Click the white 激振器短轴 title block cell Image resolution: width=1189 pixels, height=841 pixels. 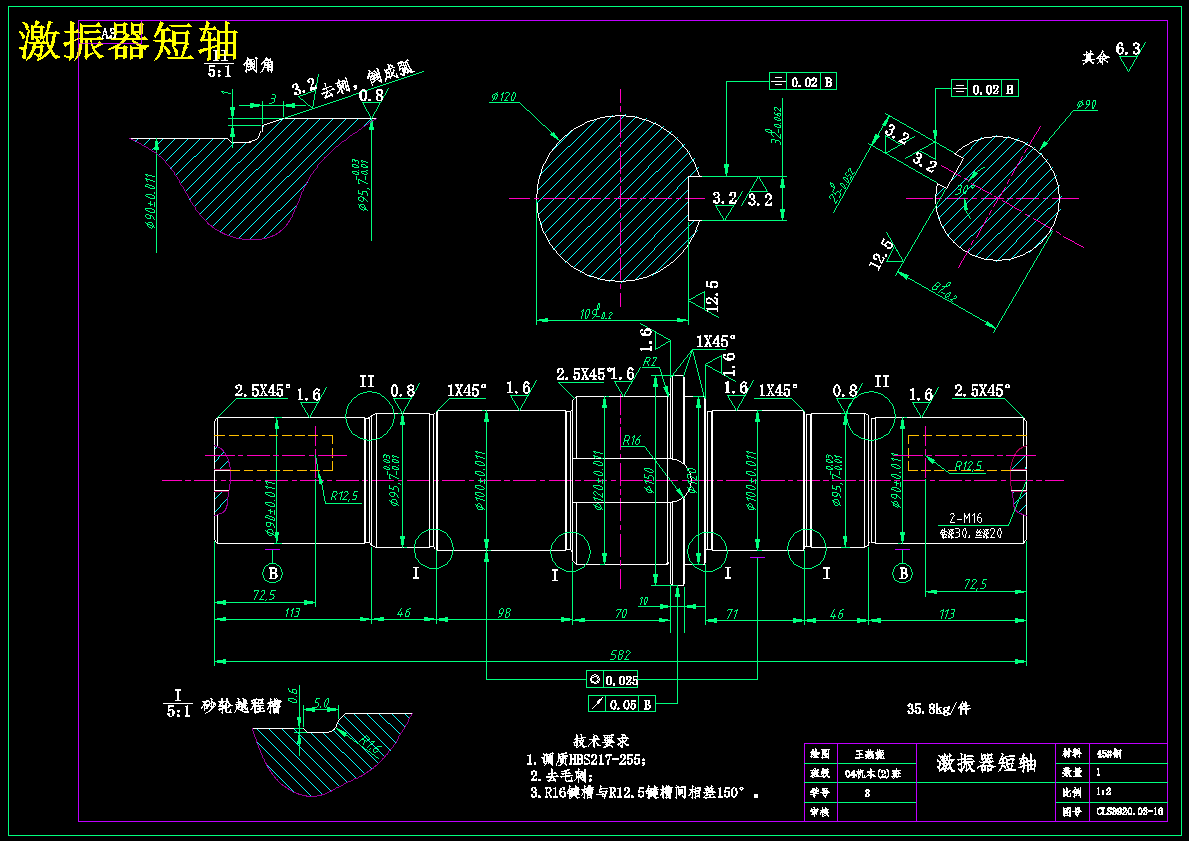[x=986, y=763]
